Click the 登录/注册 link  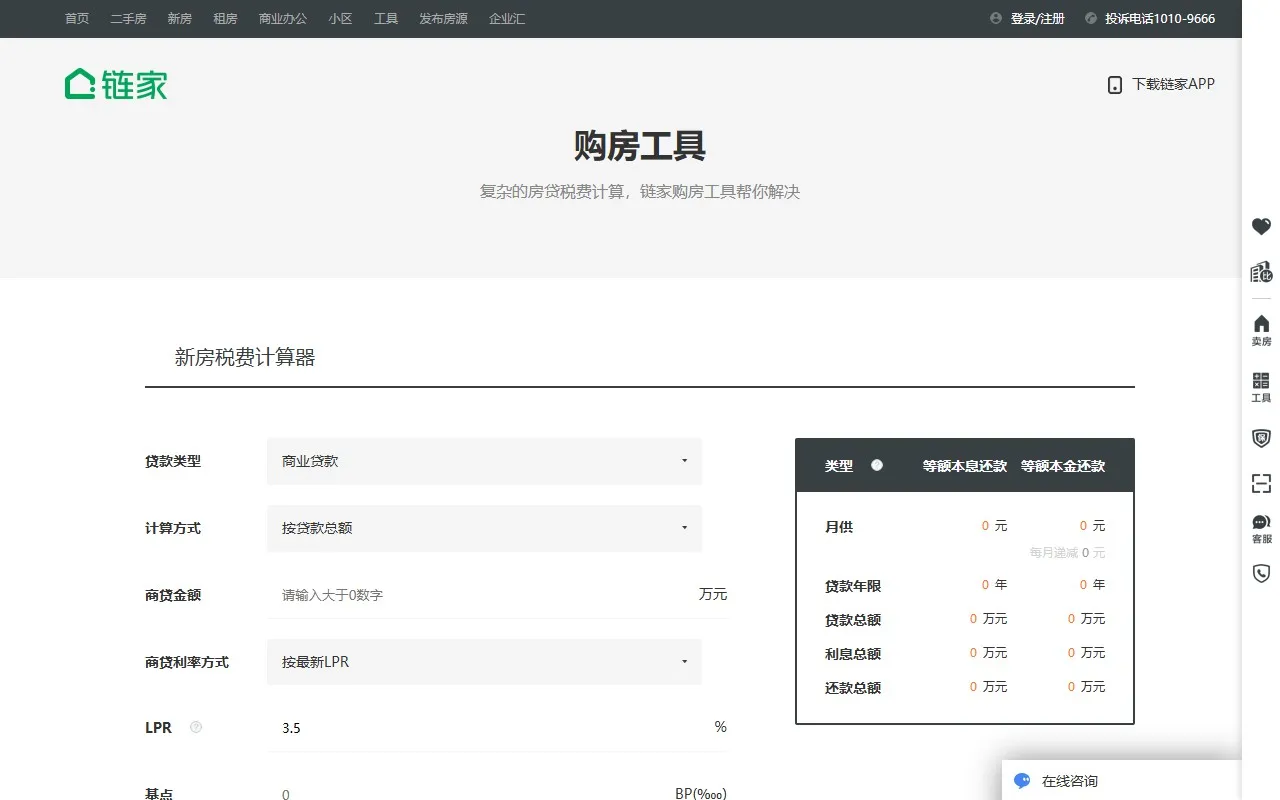click(1036, 18)
